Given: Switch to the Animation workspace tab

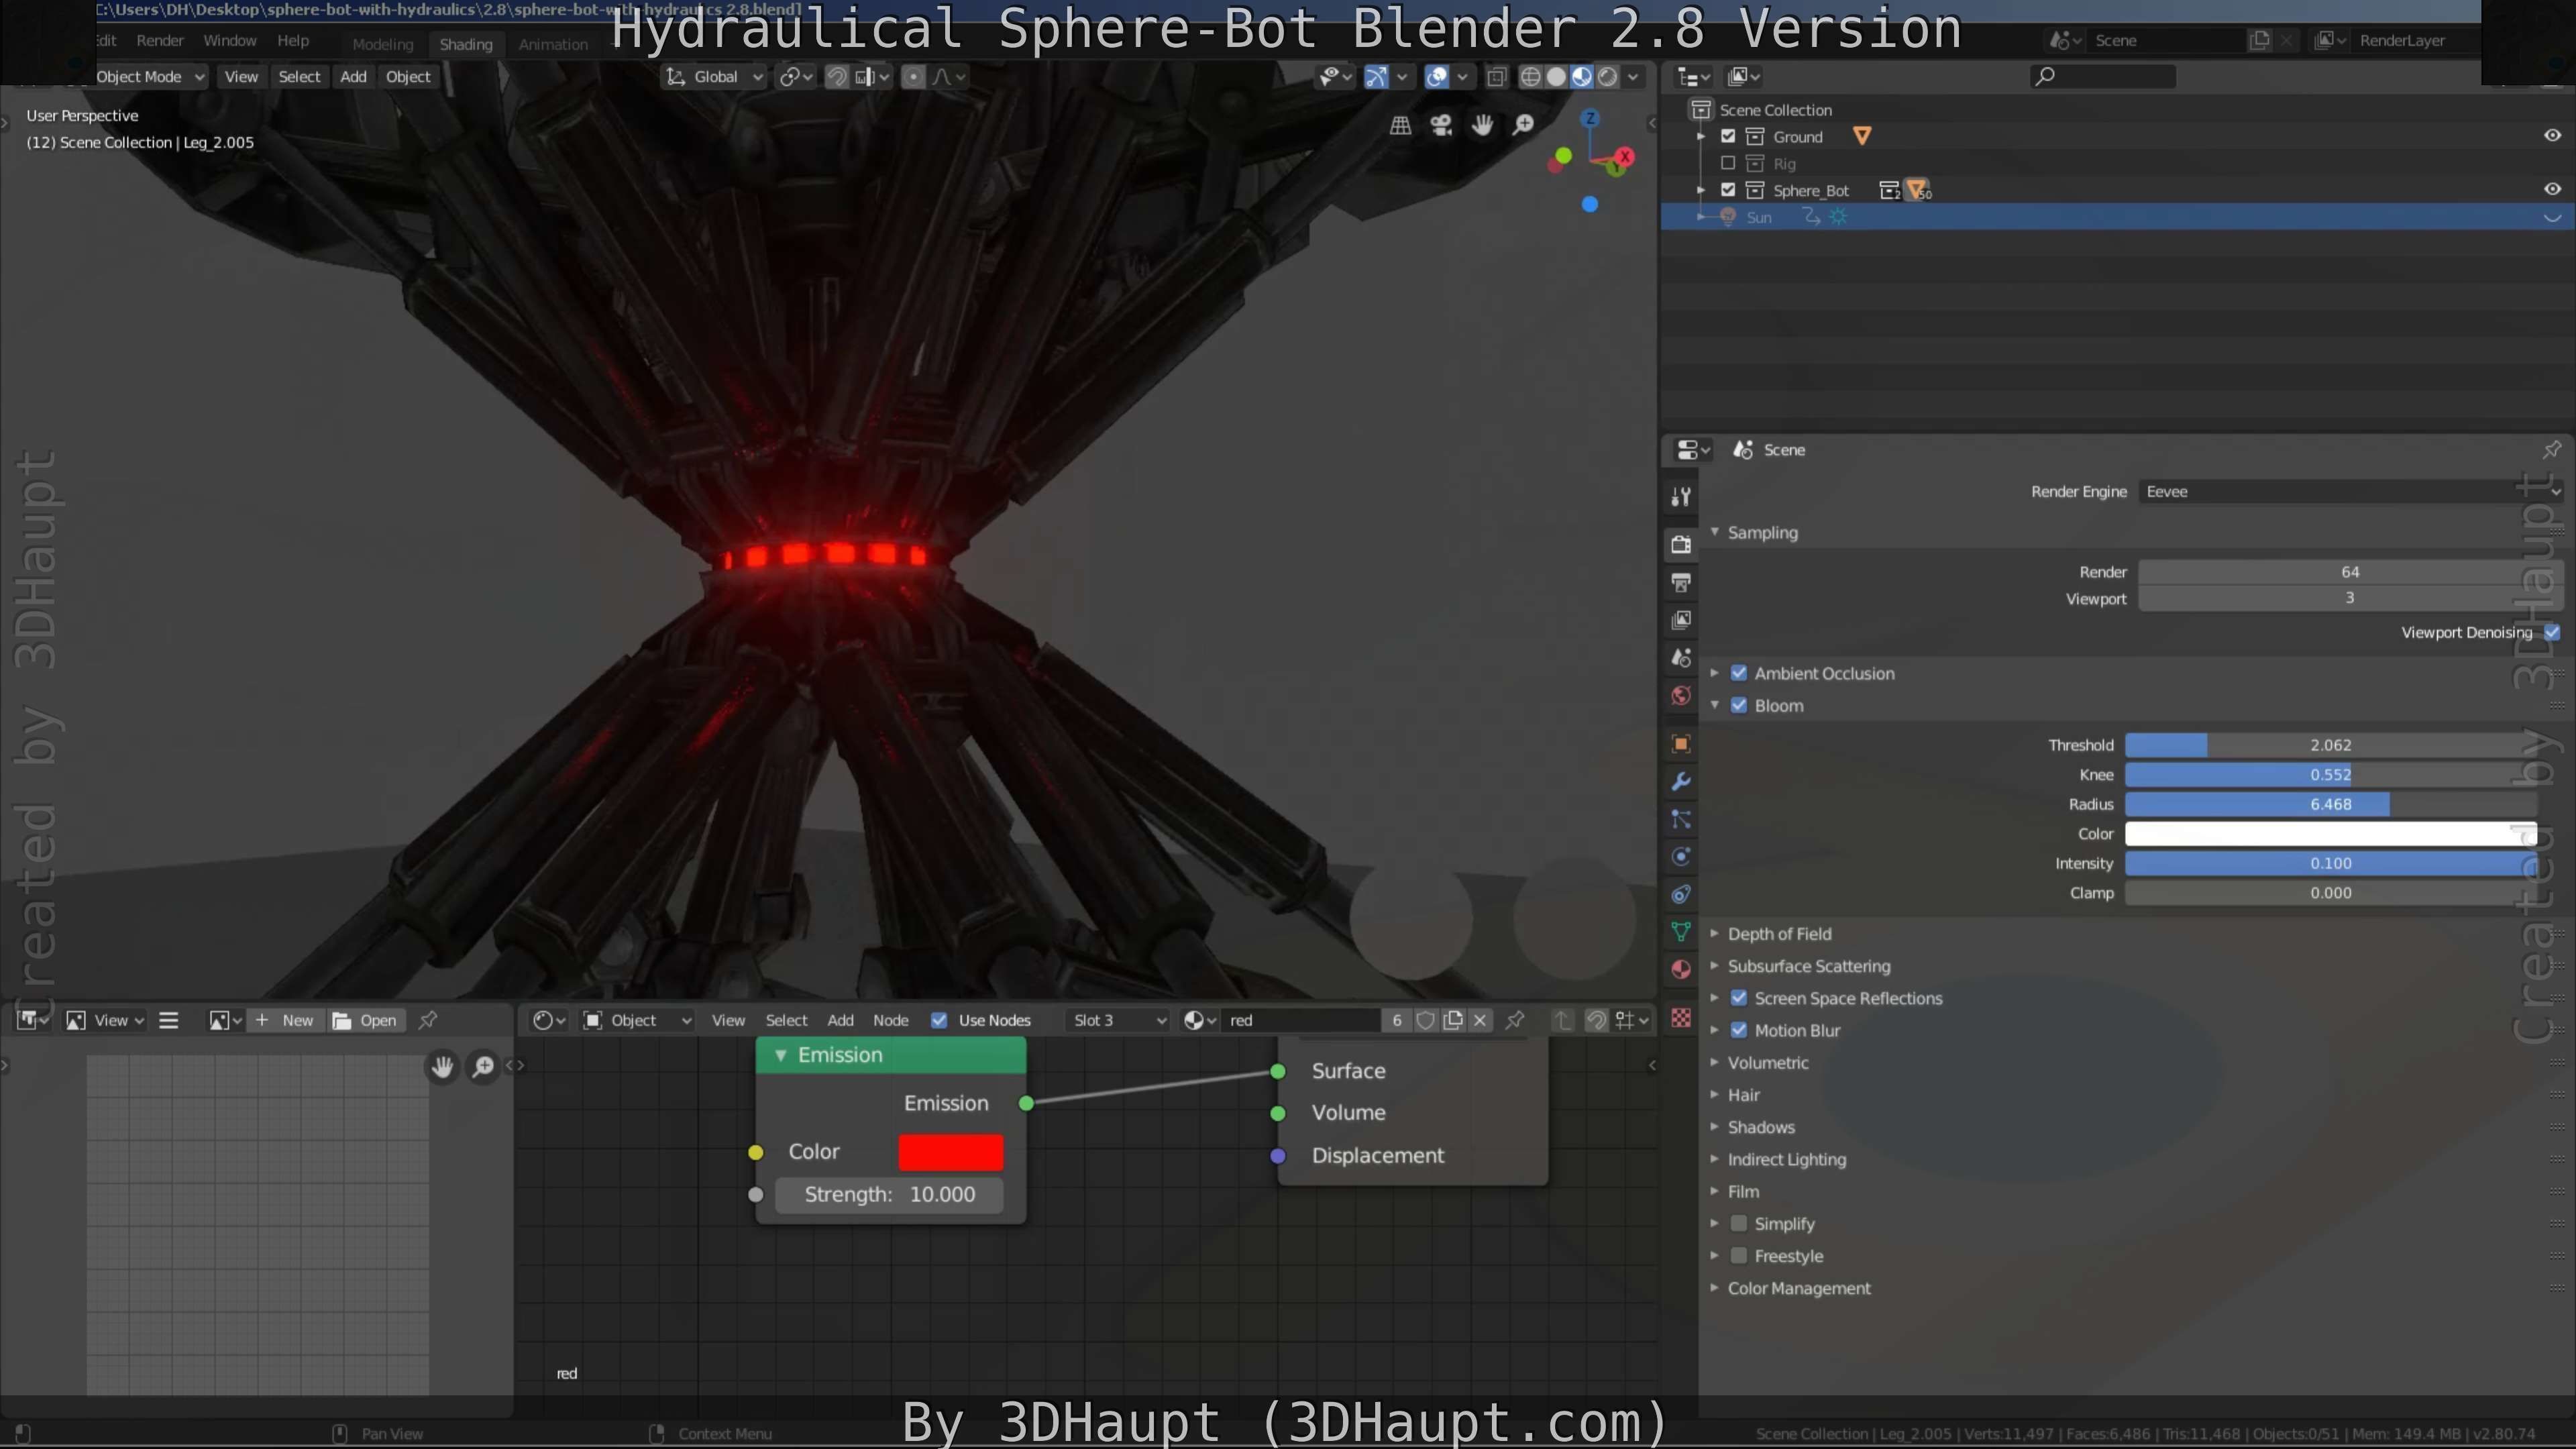Looking at the screenshot, I should point(553,44).
